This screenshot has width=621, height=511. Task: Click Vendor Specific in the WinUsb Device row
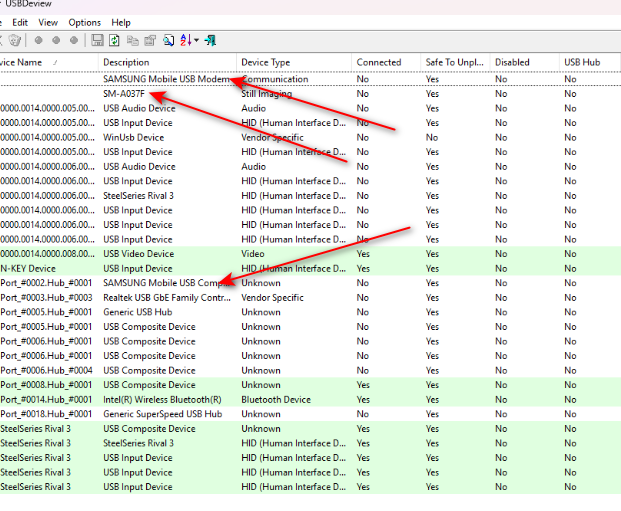click(272, 137)
